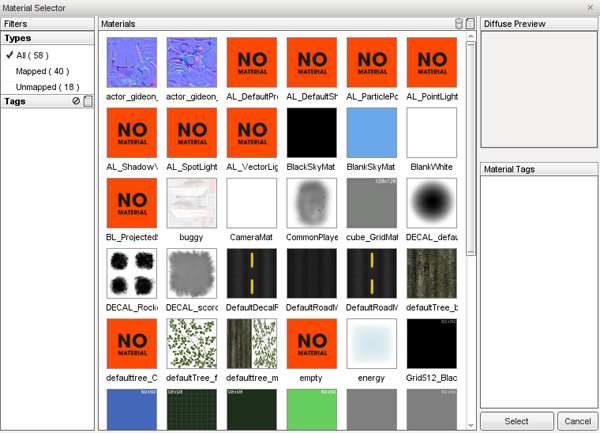Click the notepad icon in Materials header

tap(470, 23)
